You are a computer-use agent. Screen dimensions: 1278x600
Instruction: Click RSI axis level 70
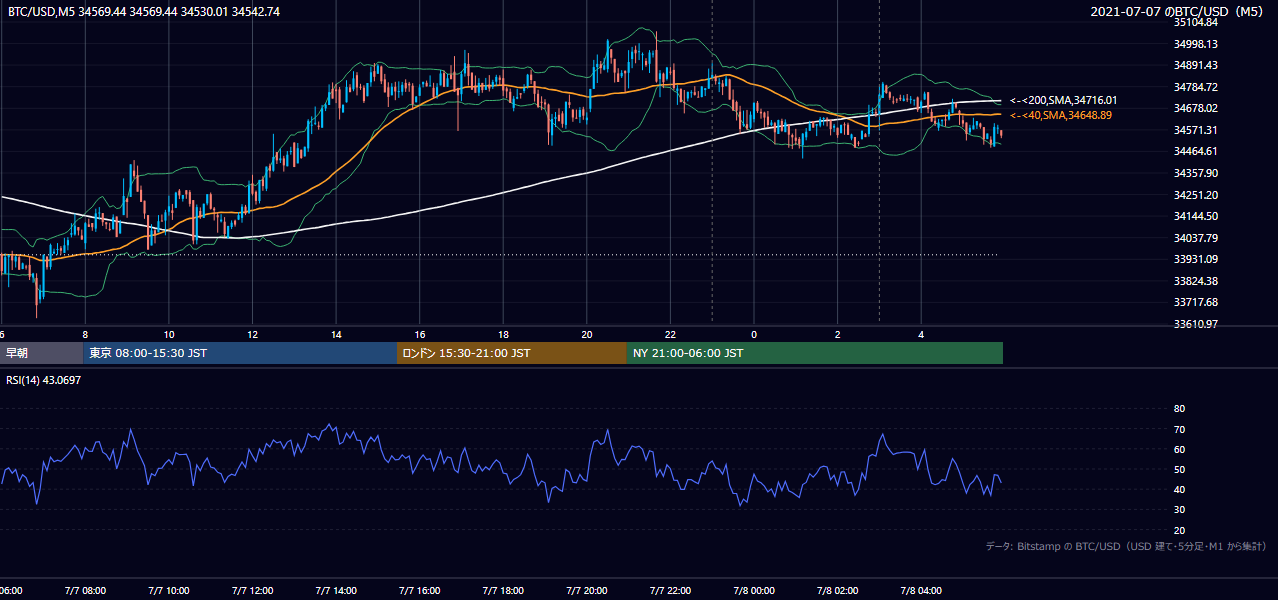click(1179, 429)
